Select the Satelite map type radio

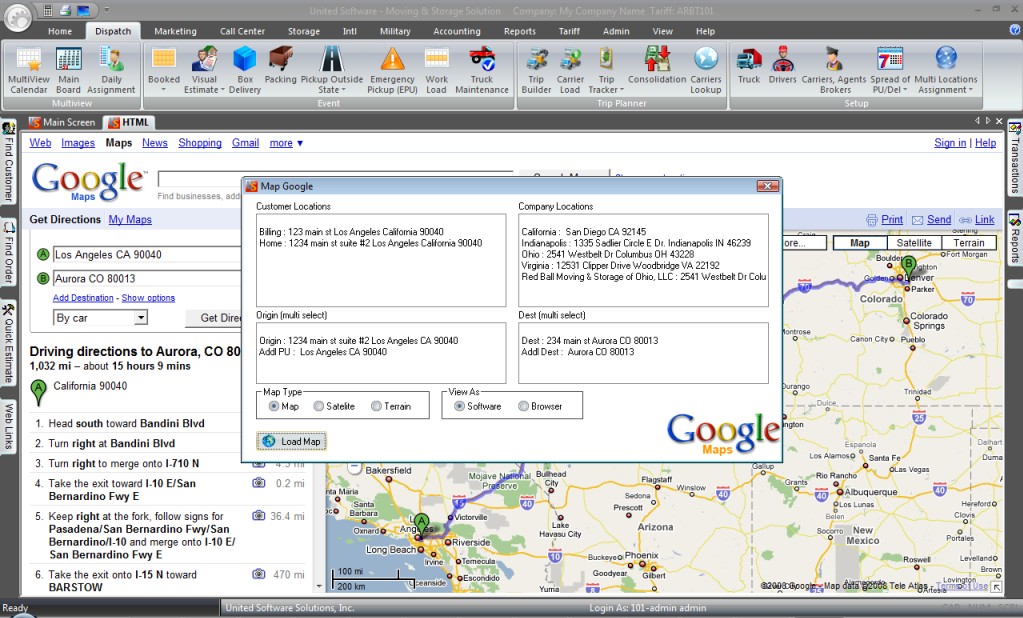coord(318,406)
